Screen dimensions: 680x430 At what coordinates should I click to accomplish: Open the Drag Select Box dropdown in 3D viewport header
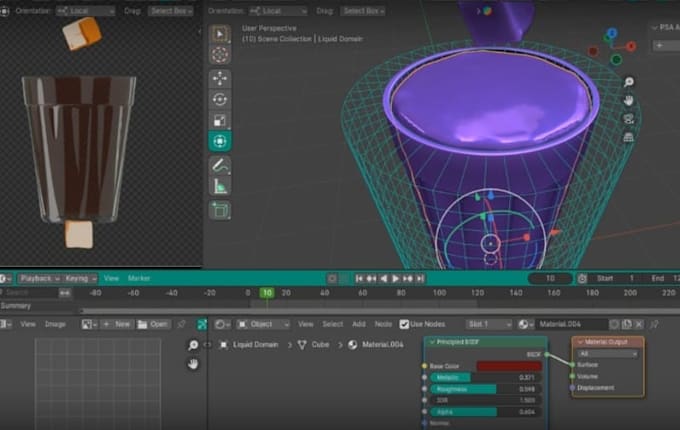[363, 11]
